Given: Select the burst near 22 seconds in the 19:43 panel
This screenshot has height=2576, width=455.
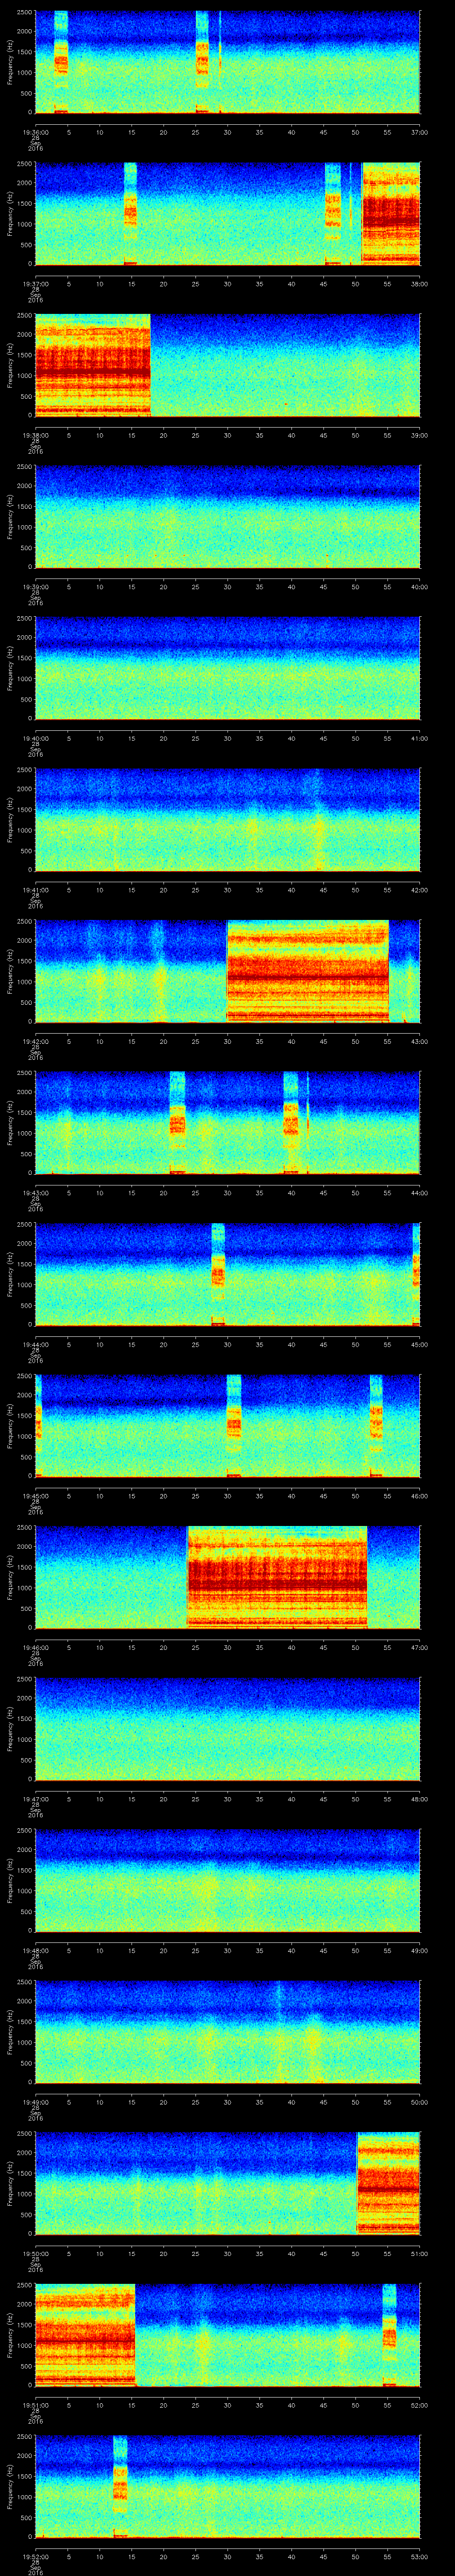Looking at the screenshot, I should point(177,1121).
